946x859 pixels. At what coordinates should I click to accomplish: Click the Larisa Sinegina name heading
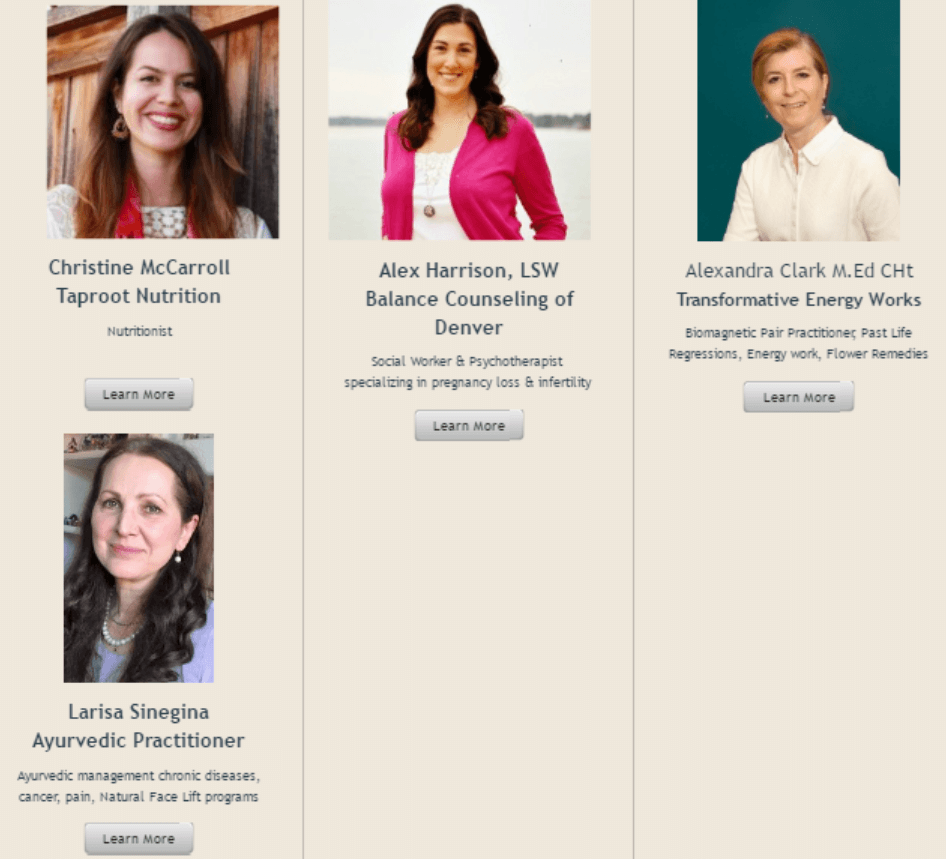[139, 712]
